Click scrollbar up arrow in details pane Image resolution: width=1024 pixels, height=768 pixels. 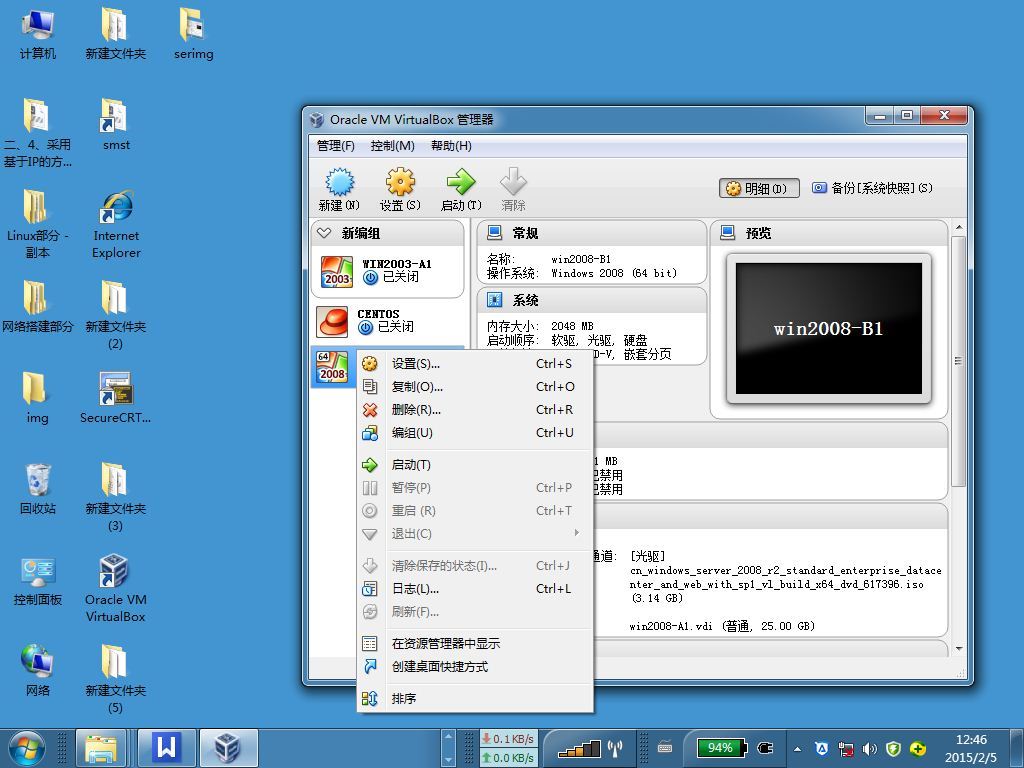click(959, 227)
